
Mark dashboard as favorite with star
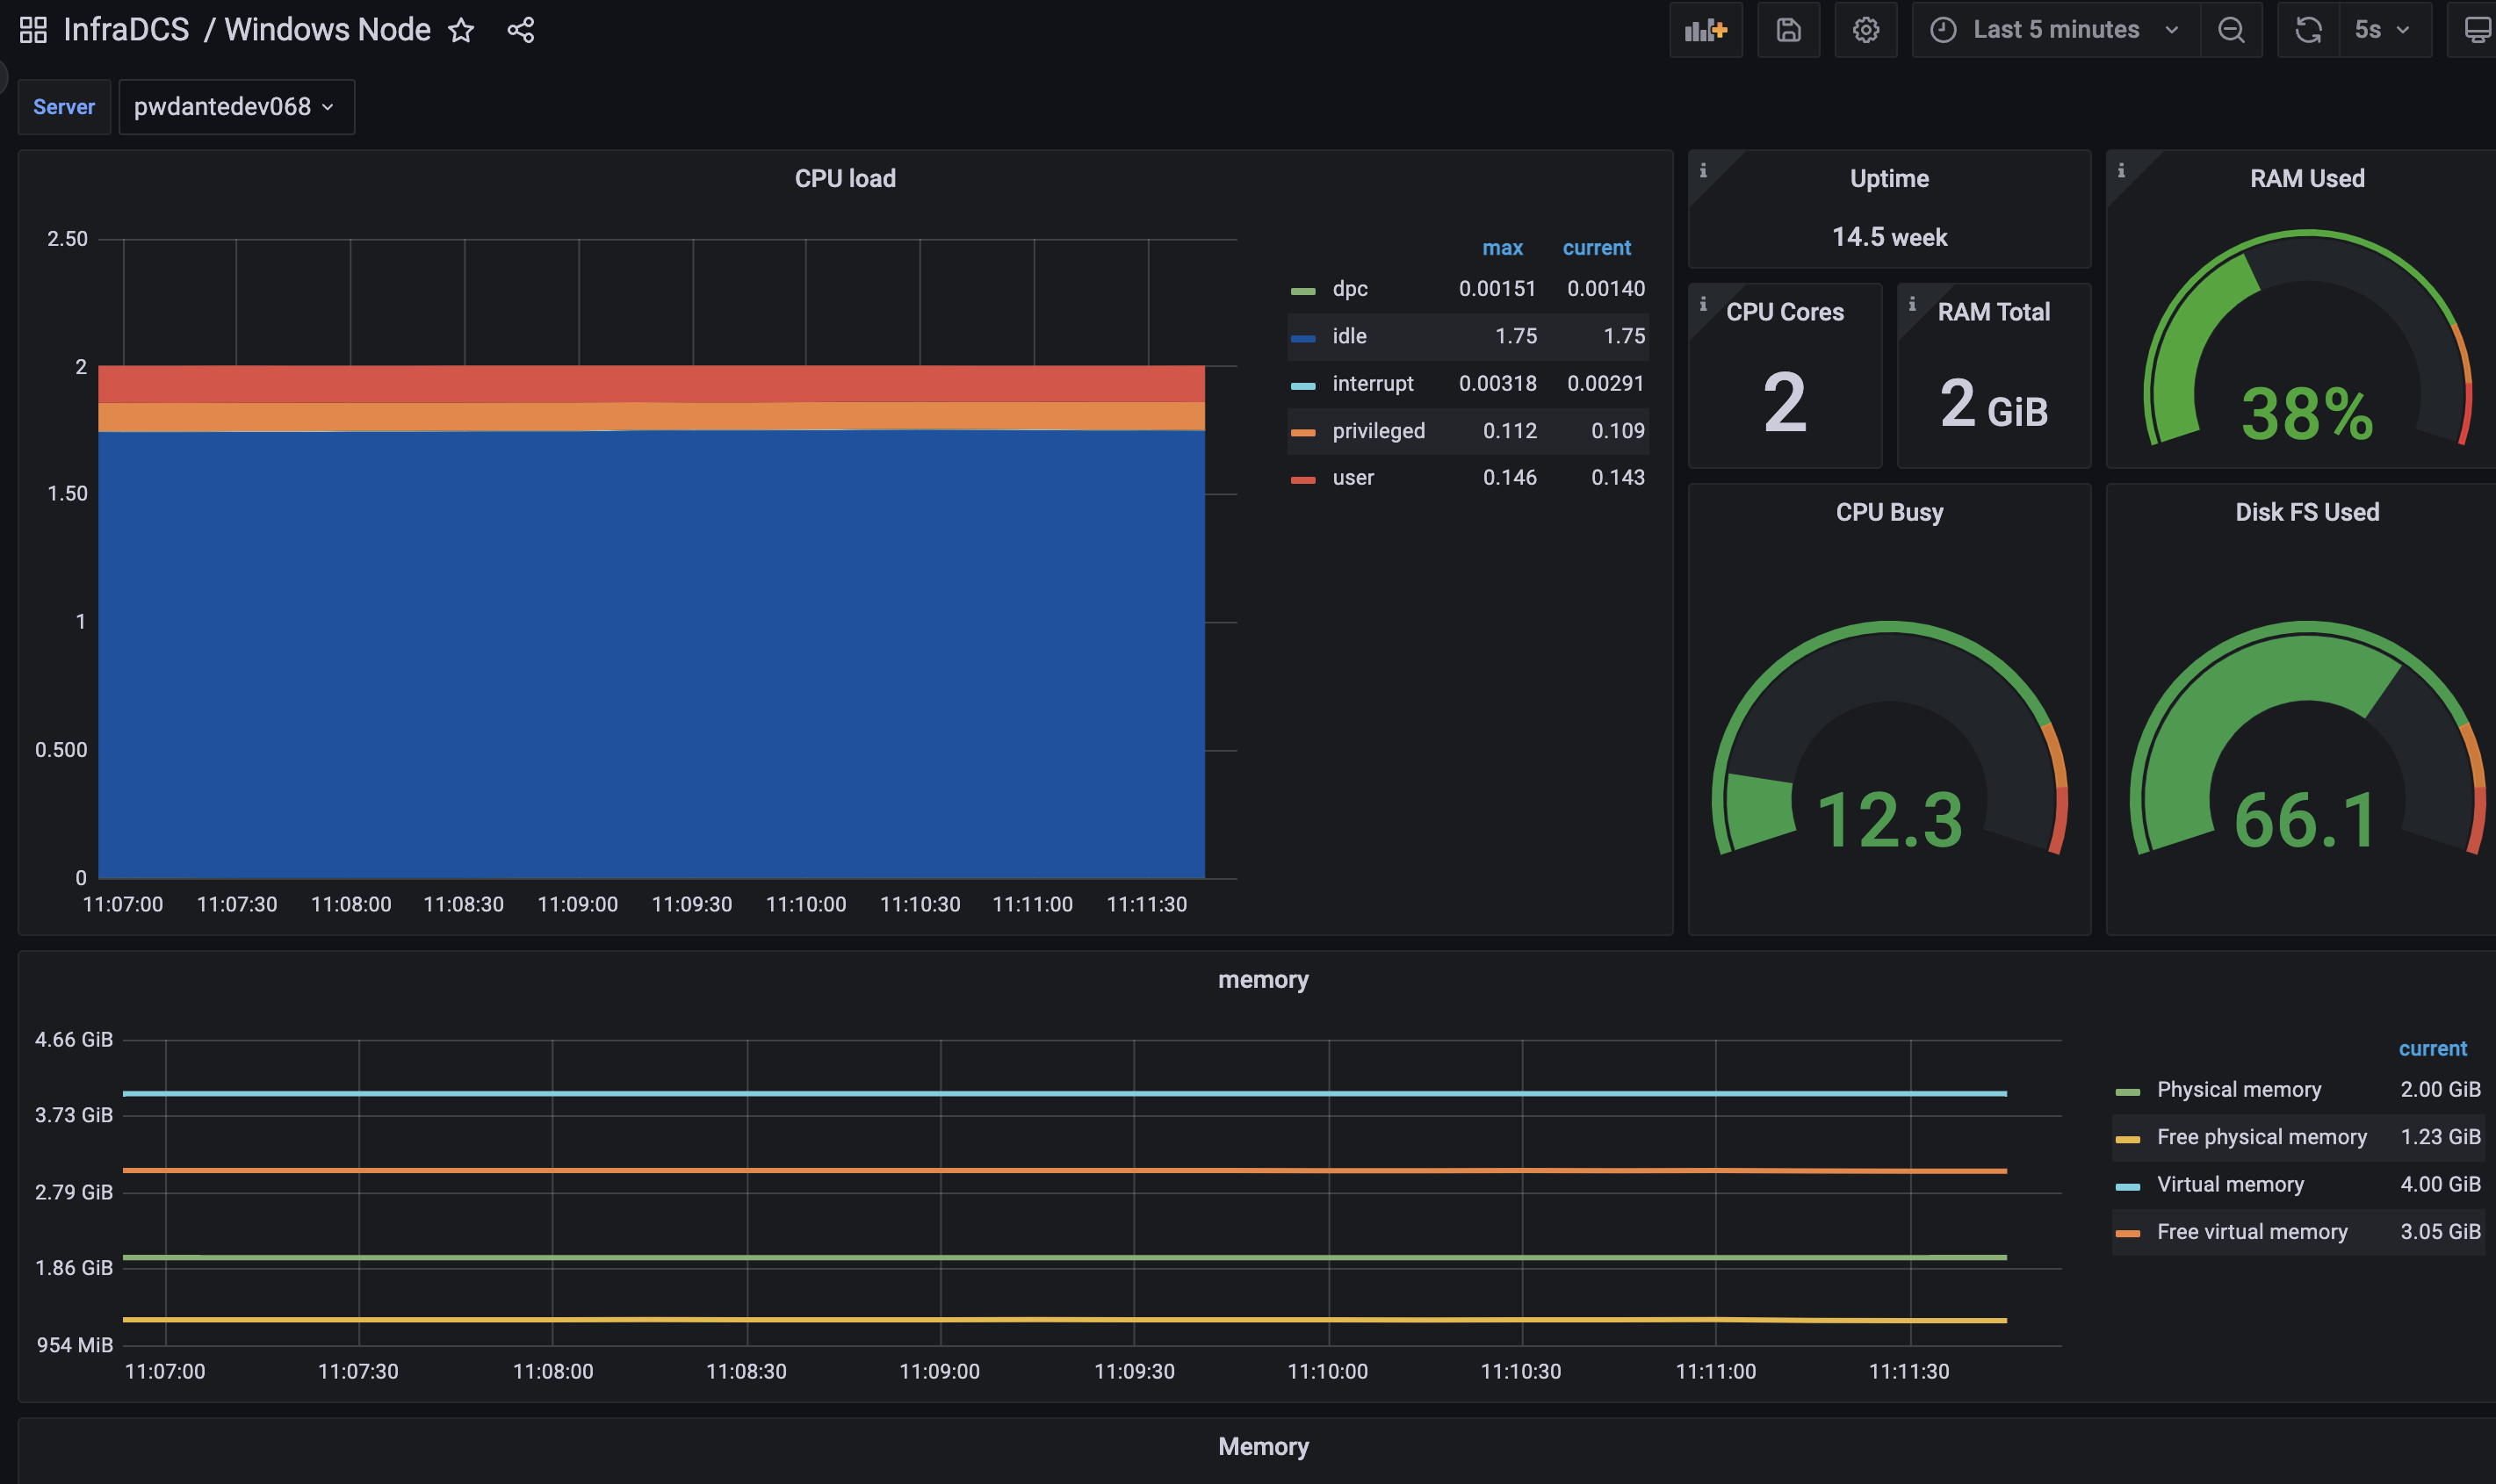pos(461,30)
